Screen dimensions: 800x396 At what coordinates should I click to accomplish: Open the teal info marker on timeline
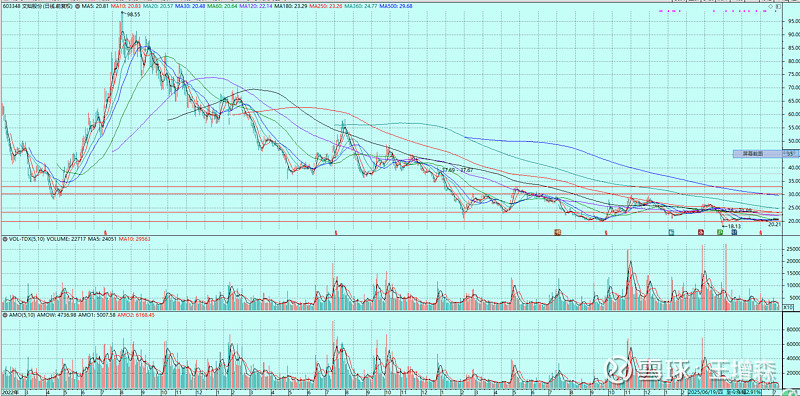[671, 232]
